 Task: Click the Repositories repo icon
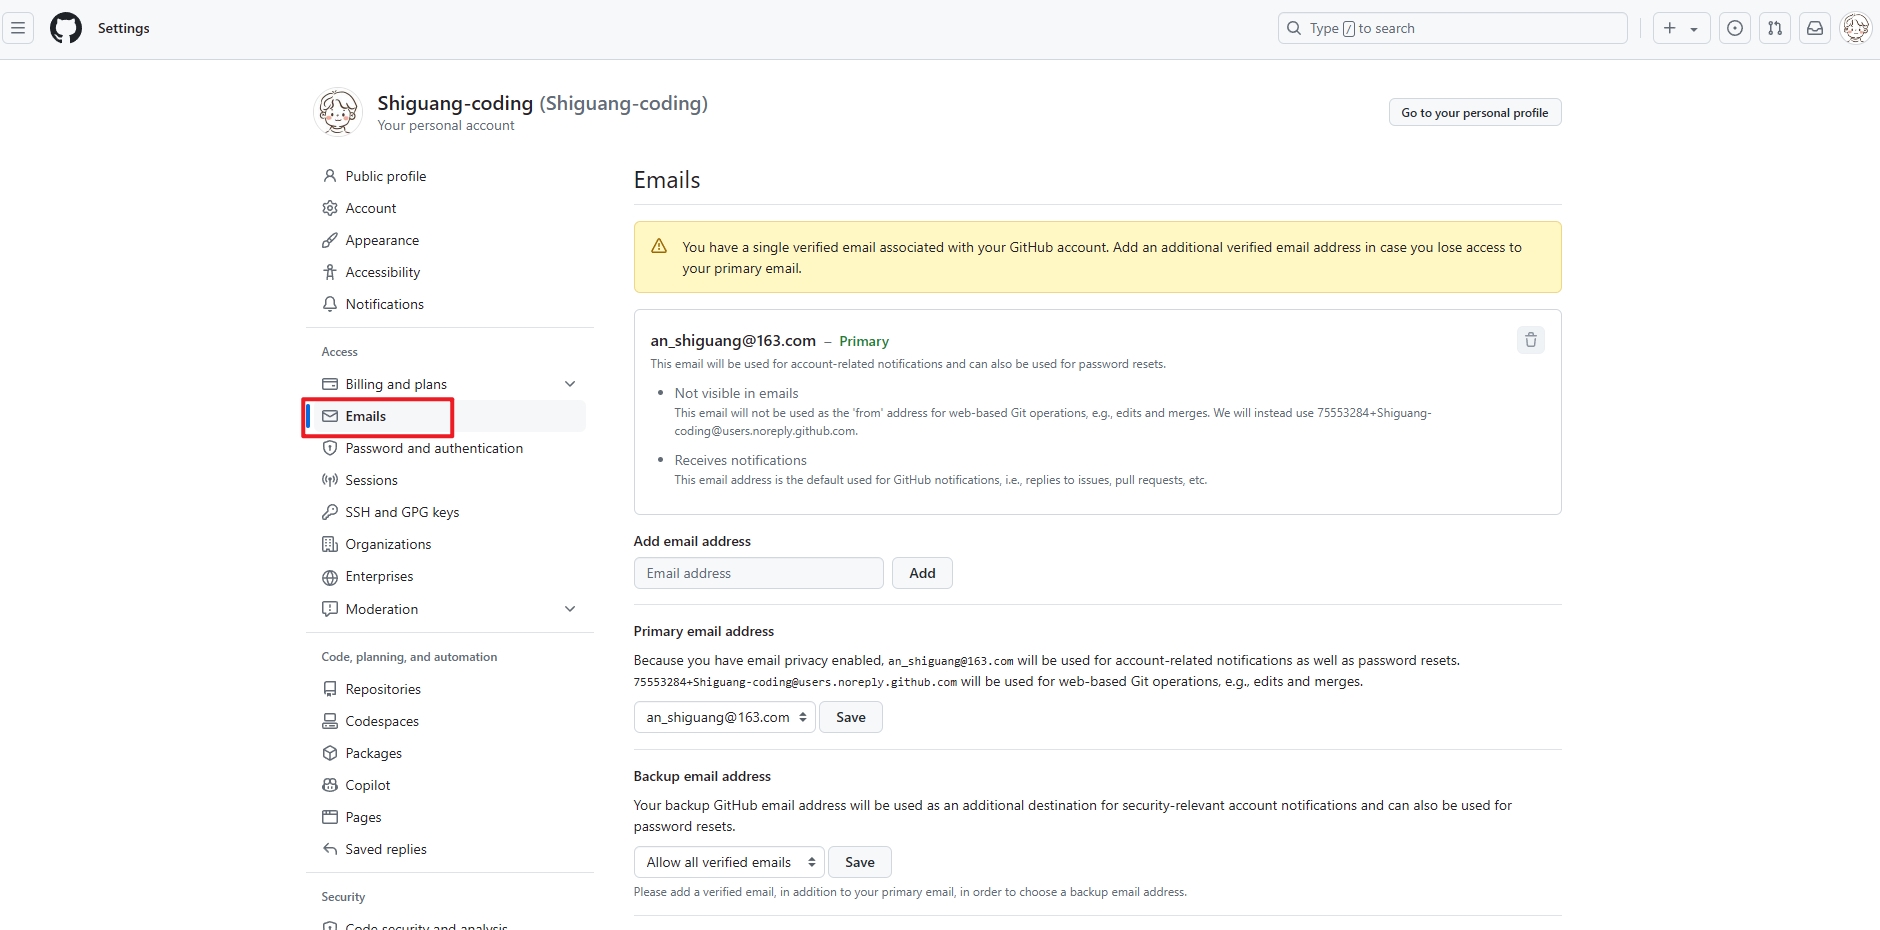click(x=330, y=689)
